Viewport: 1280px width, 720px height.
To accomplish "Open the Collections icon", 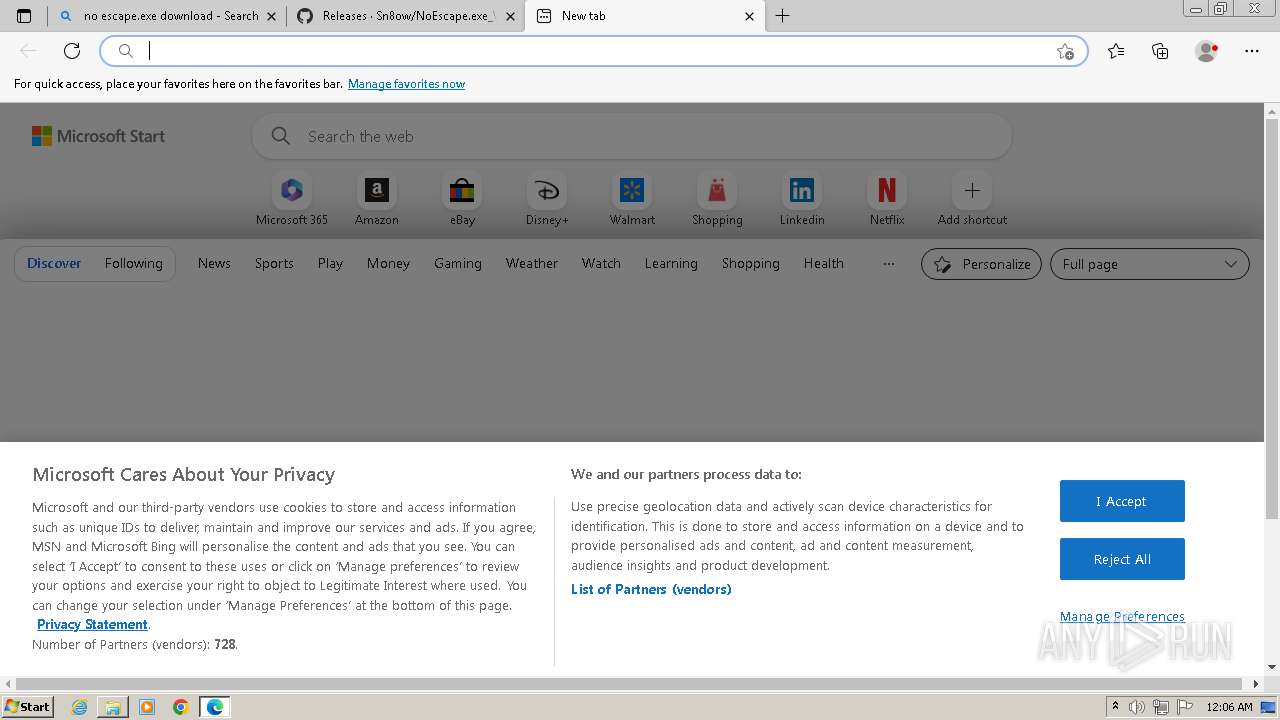I will [1160, 51].
